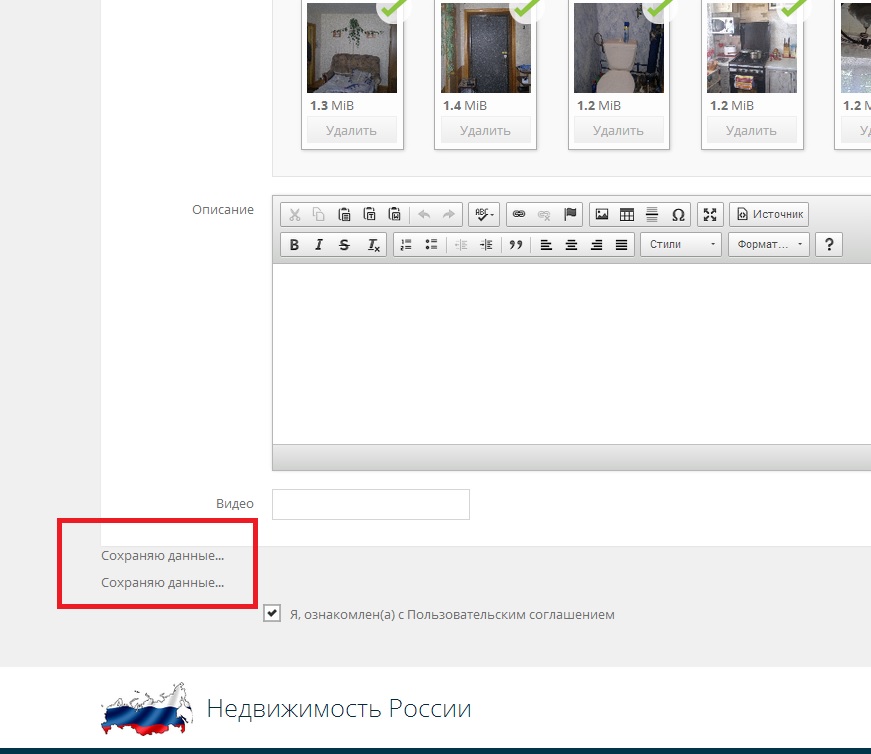Open special character (Omega) picker
871x754 pixels.
point(678,214)
